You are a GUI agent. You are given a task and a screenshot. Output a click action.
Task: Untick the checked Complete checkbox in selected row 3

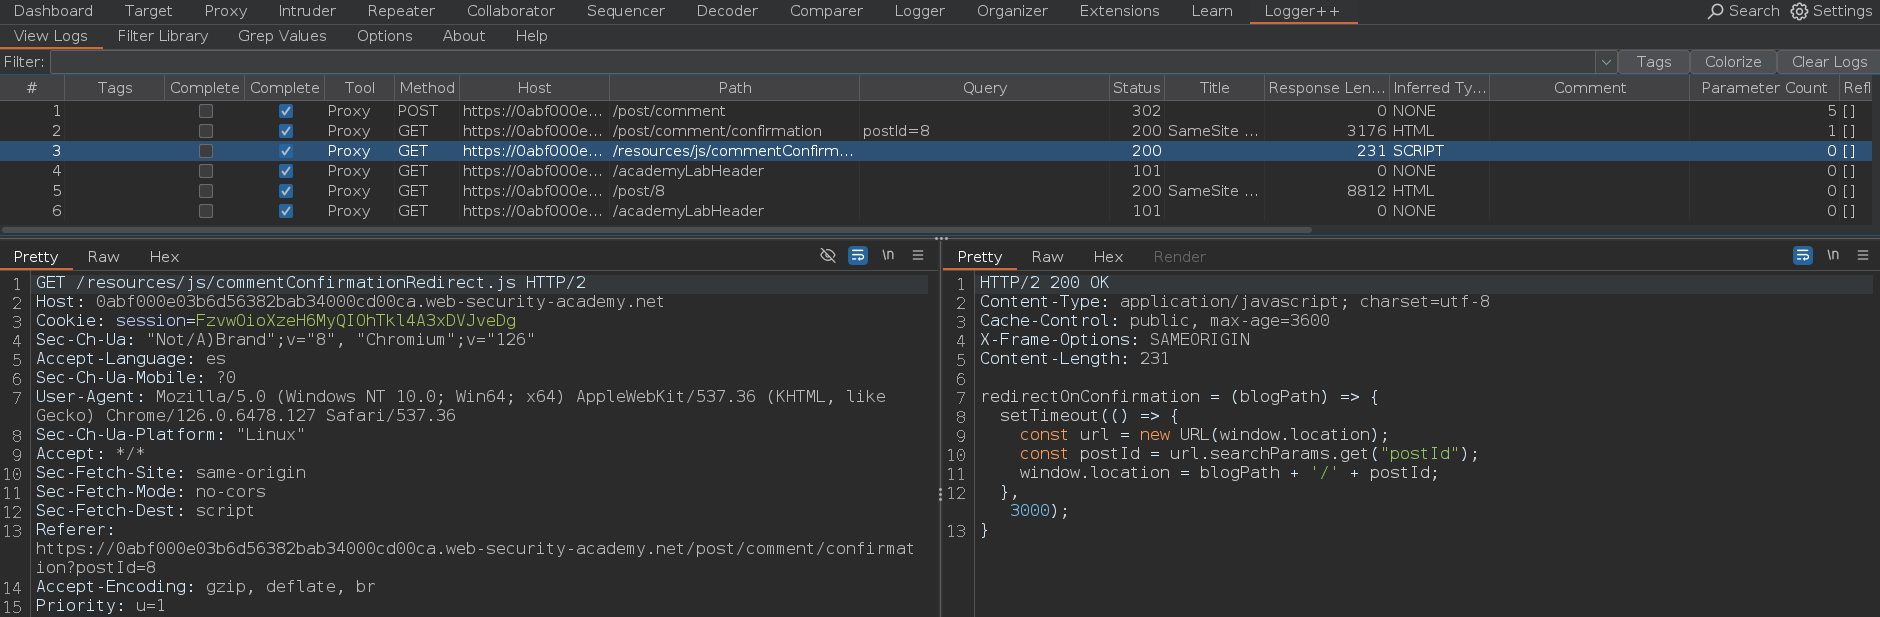click(x=286, y=151)
